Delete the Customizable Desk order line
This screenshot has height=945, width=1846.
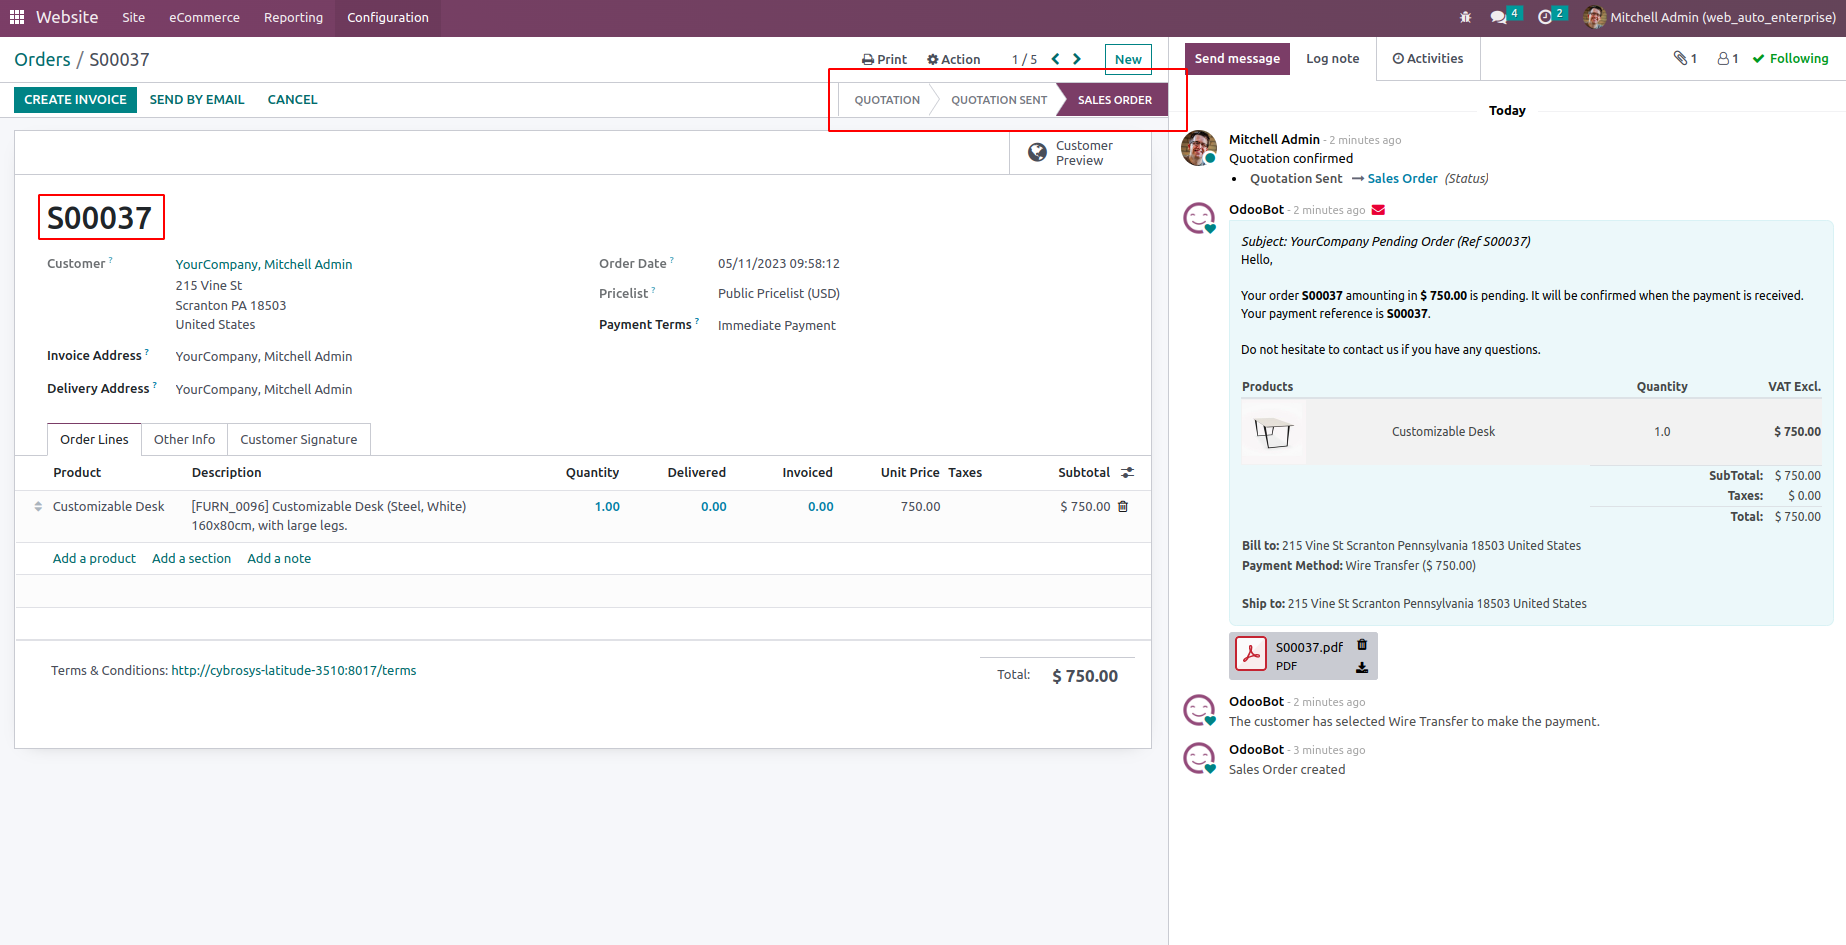[1123, 507]
